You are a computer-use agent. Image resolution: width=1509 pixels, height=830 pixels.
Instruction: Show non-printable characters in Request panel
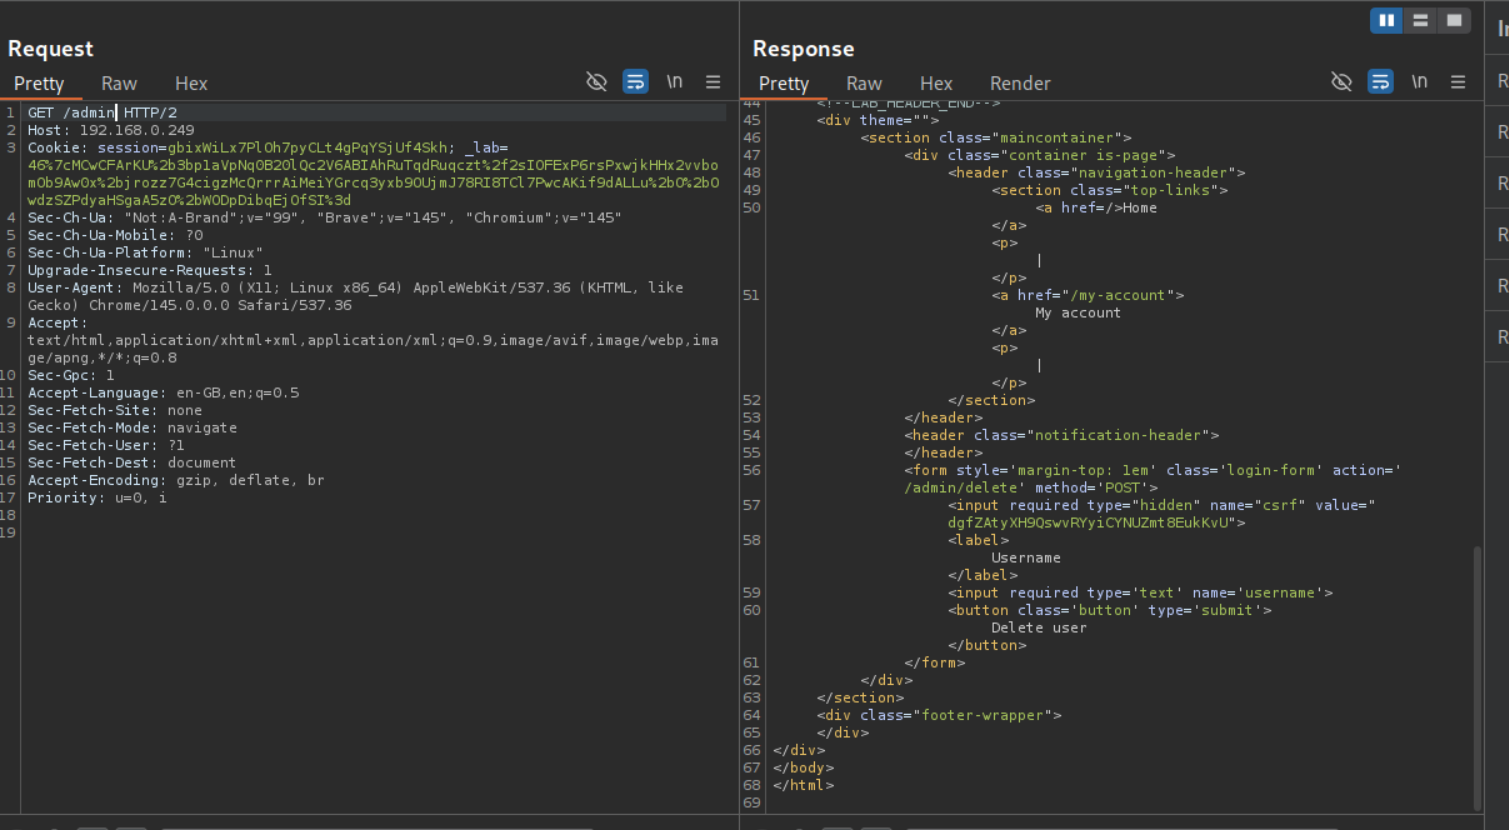click(x=675, y=82)
